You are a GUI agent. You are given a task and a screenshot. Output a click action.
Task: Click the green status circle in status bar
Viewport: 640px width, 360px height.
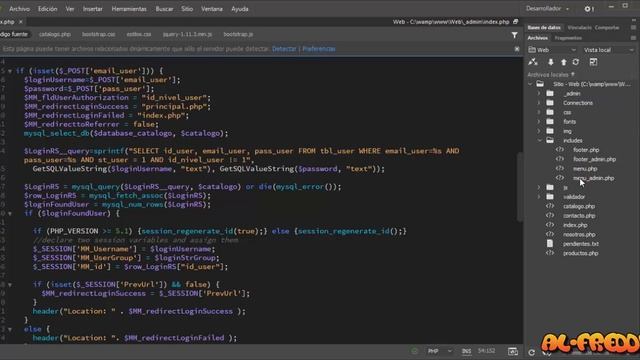click(415, 351)
